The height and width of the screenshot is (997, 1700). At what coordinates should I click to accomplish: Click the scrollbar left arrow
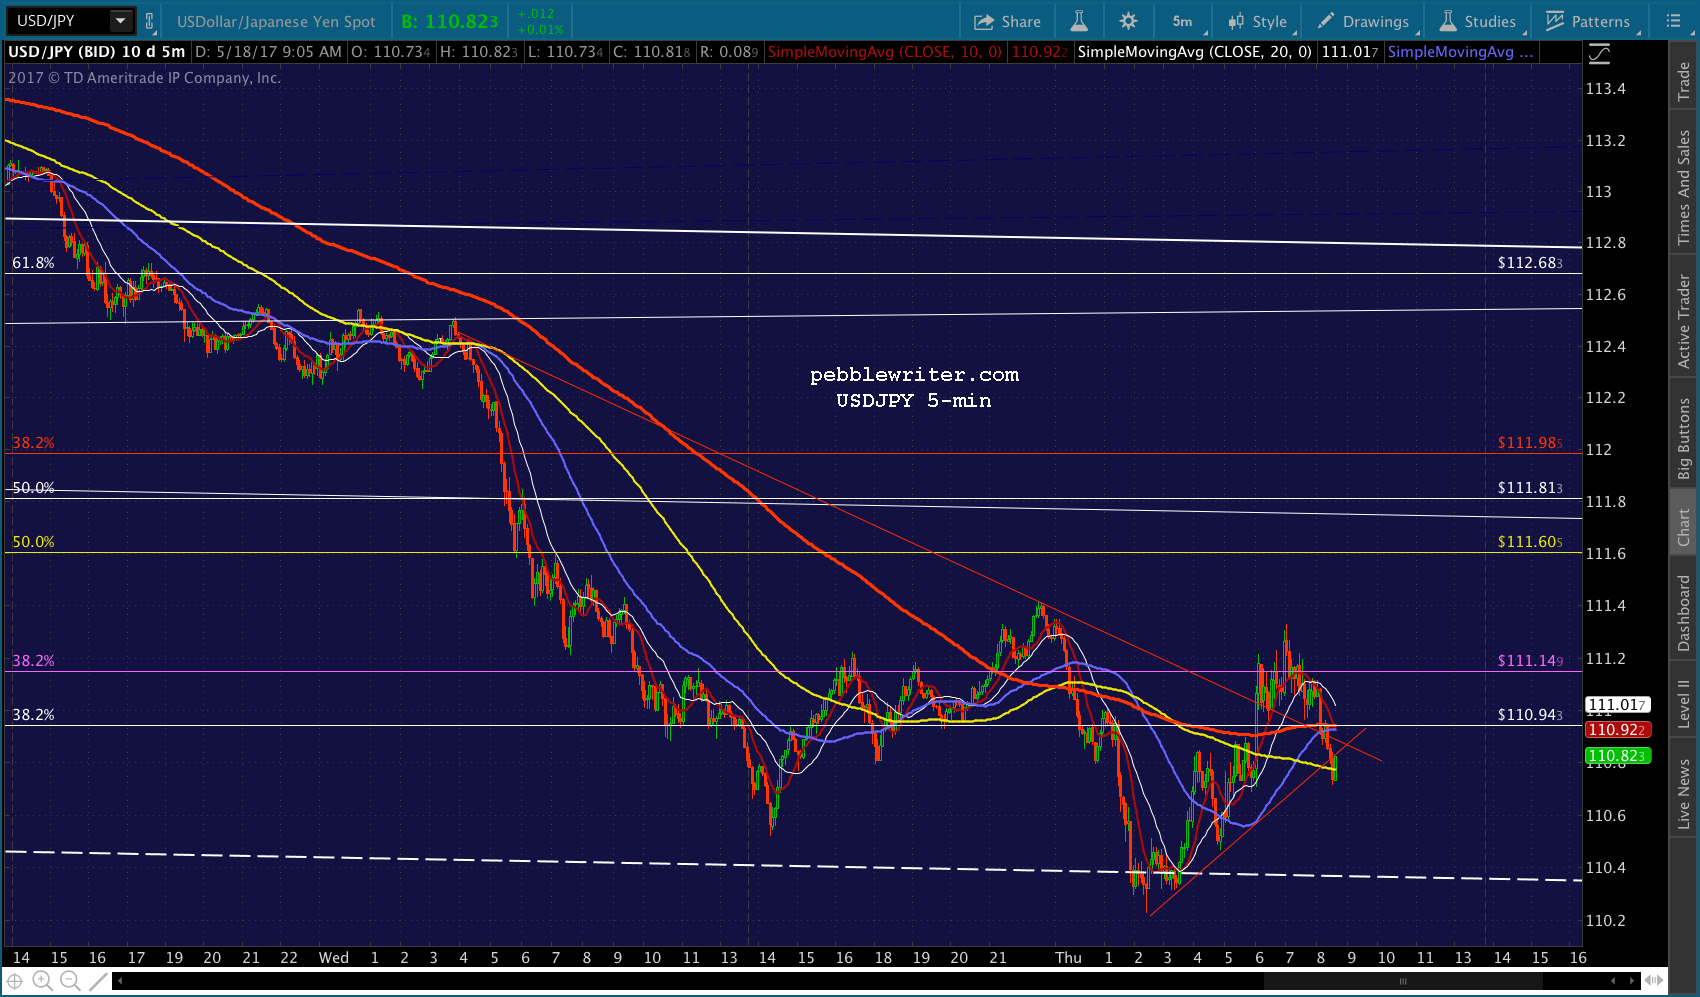click(120, 981)
